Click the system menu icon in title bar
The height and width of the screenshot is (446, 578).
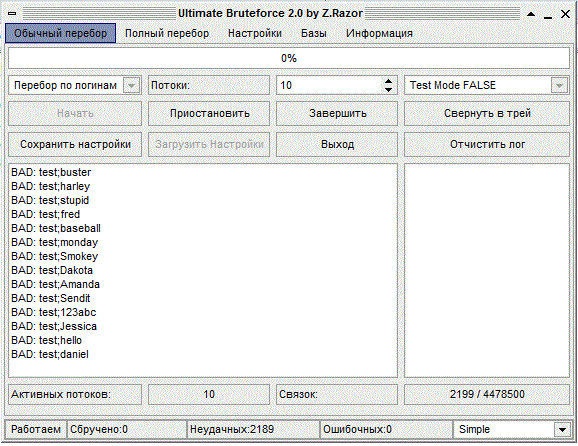pyautogui.click(x=12, y=14)
